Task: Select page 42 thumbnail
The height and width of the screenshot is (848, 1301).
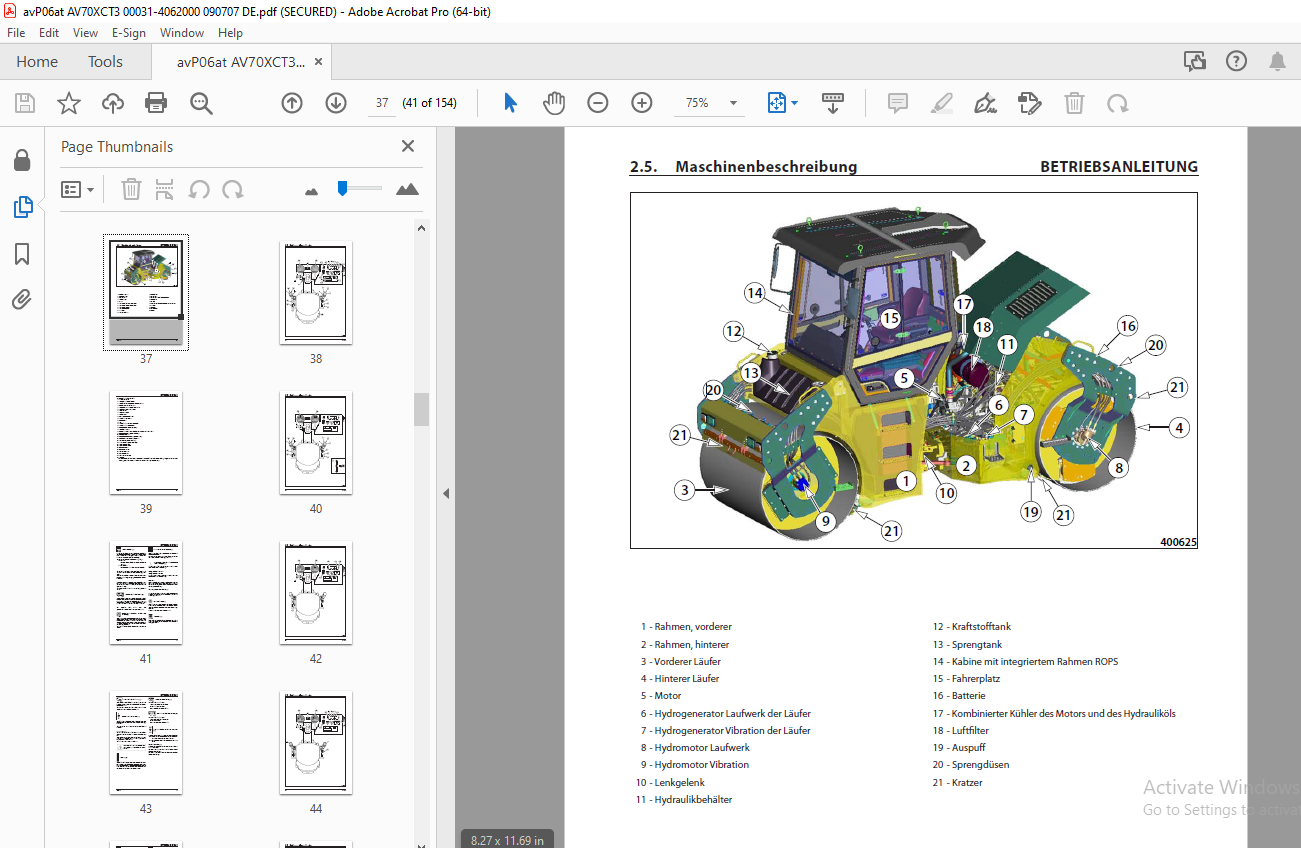Action: pos(316,593)
